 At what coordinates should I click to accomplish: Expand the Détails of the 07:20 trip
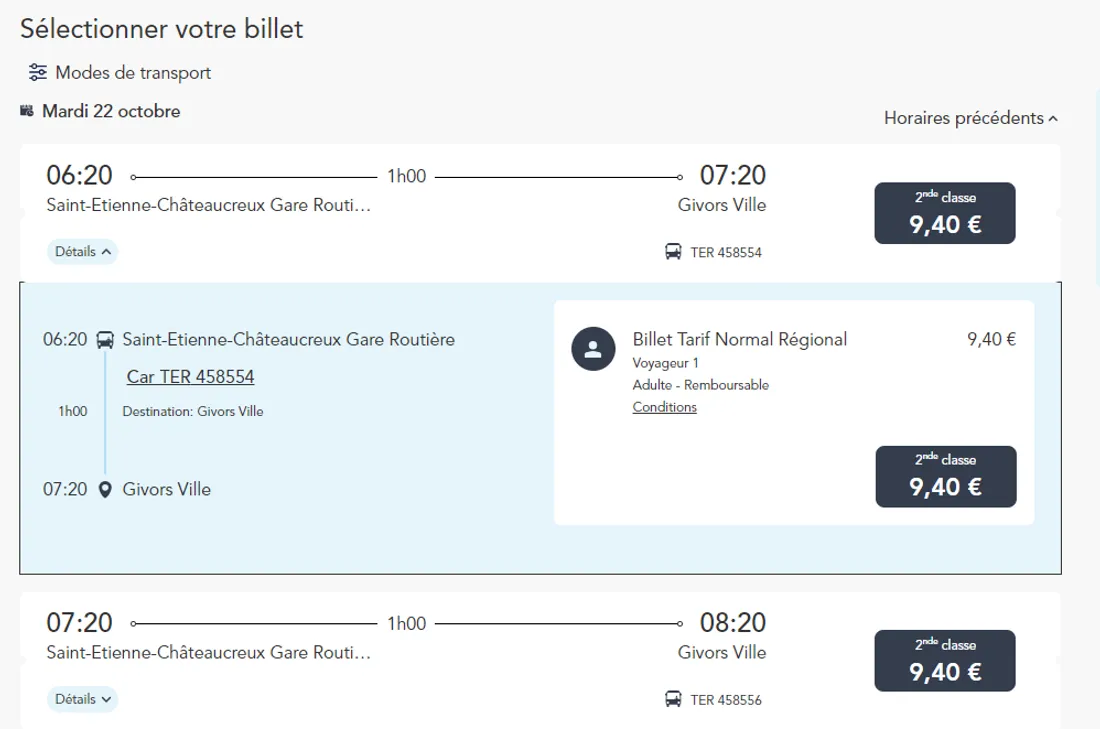[x=82, y=699]
